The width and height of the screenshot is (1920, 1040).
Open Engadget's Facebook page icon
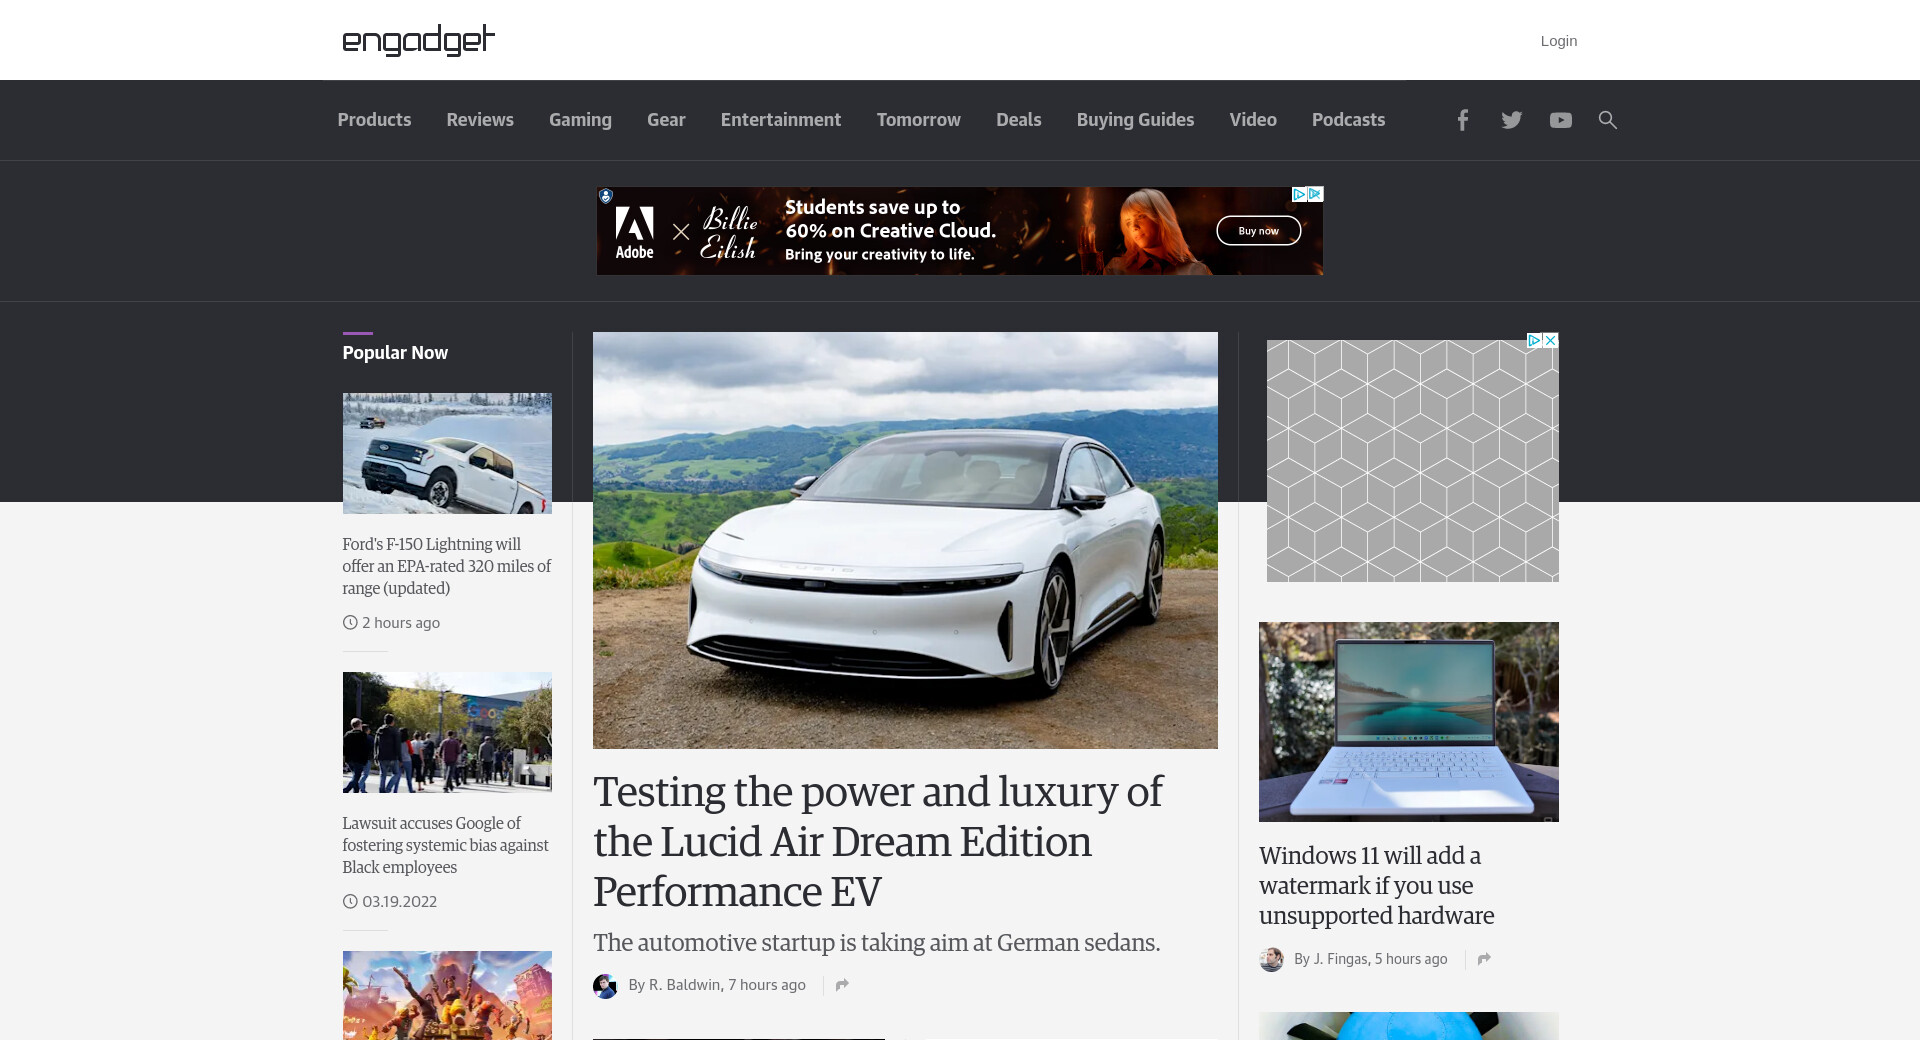(x=1462, y=120)
